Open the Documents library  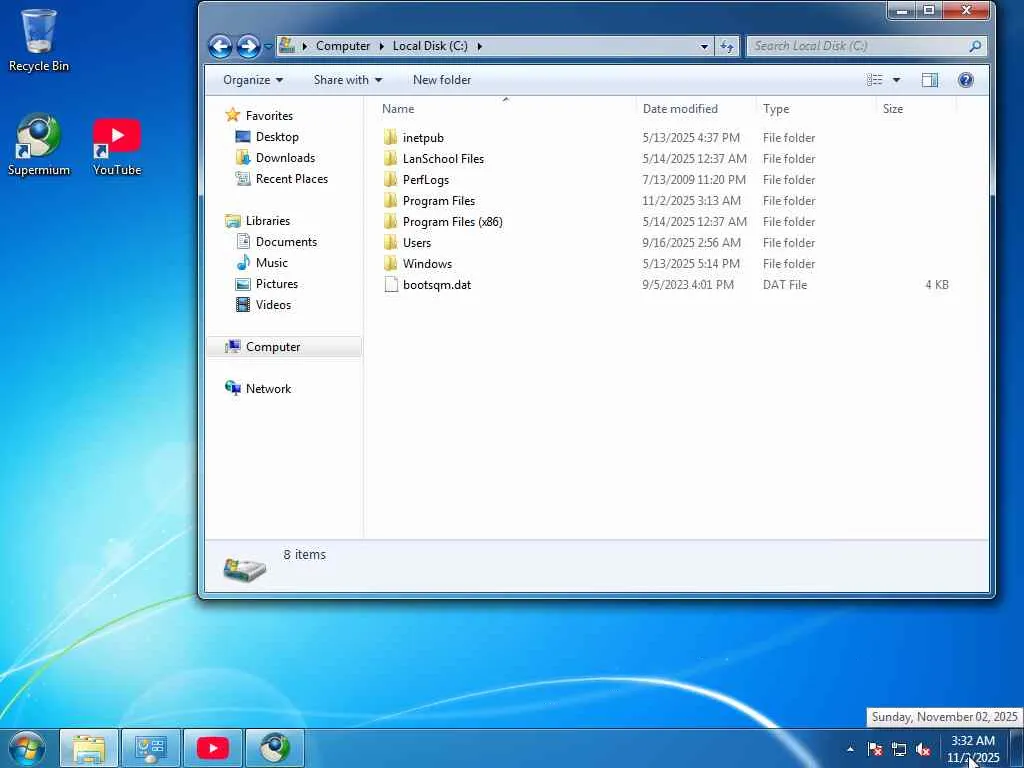286,242
